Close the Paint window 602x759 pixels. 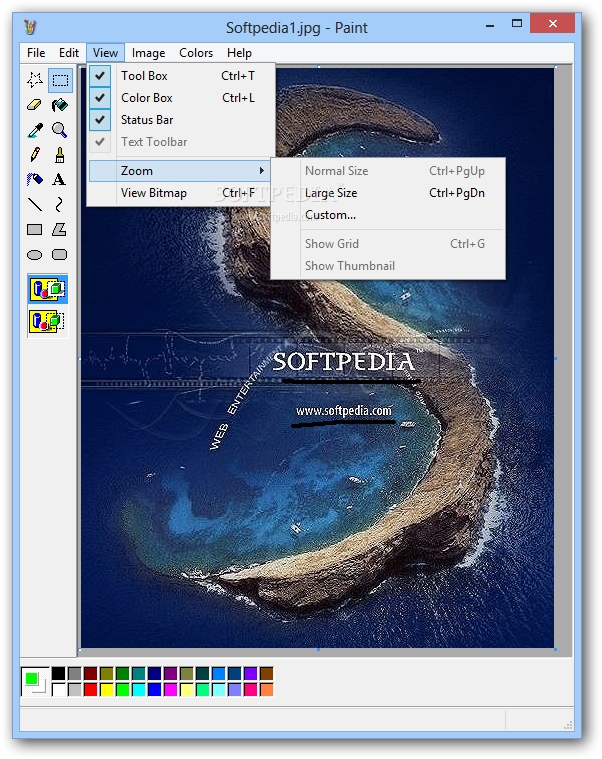553,23
